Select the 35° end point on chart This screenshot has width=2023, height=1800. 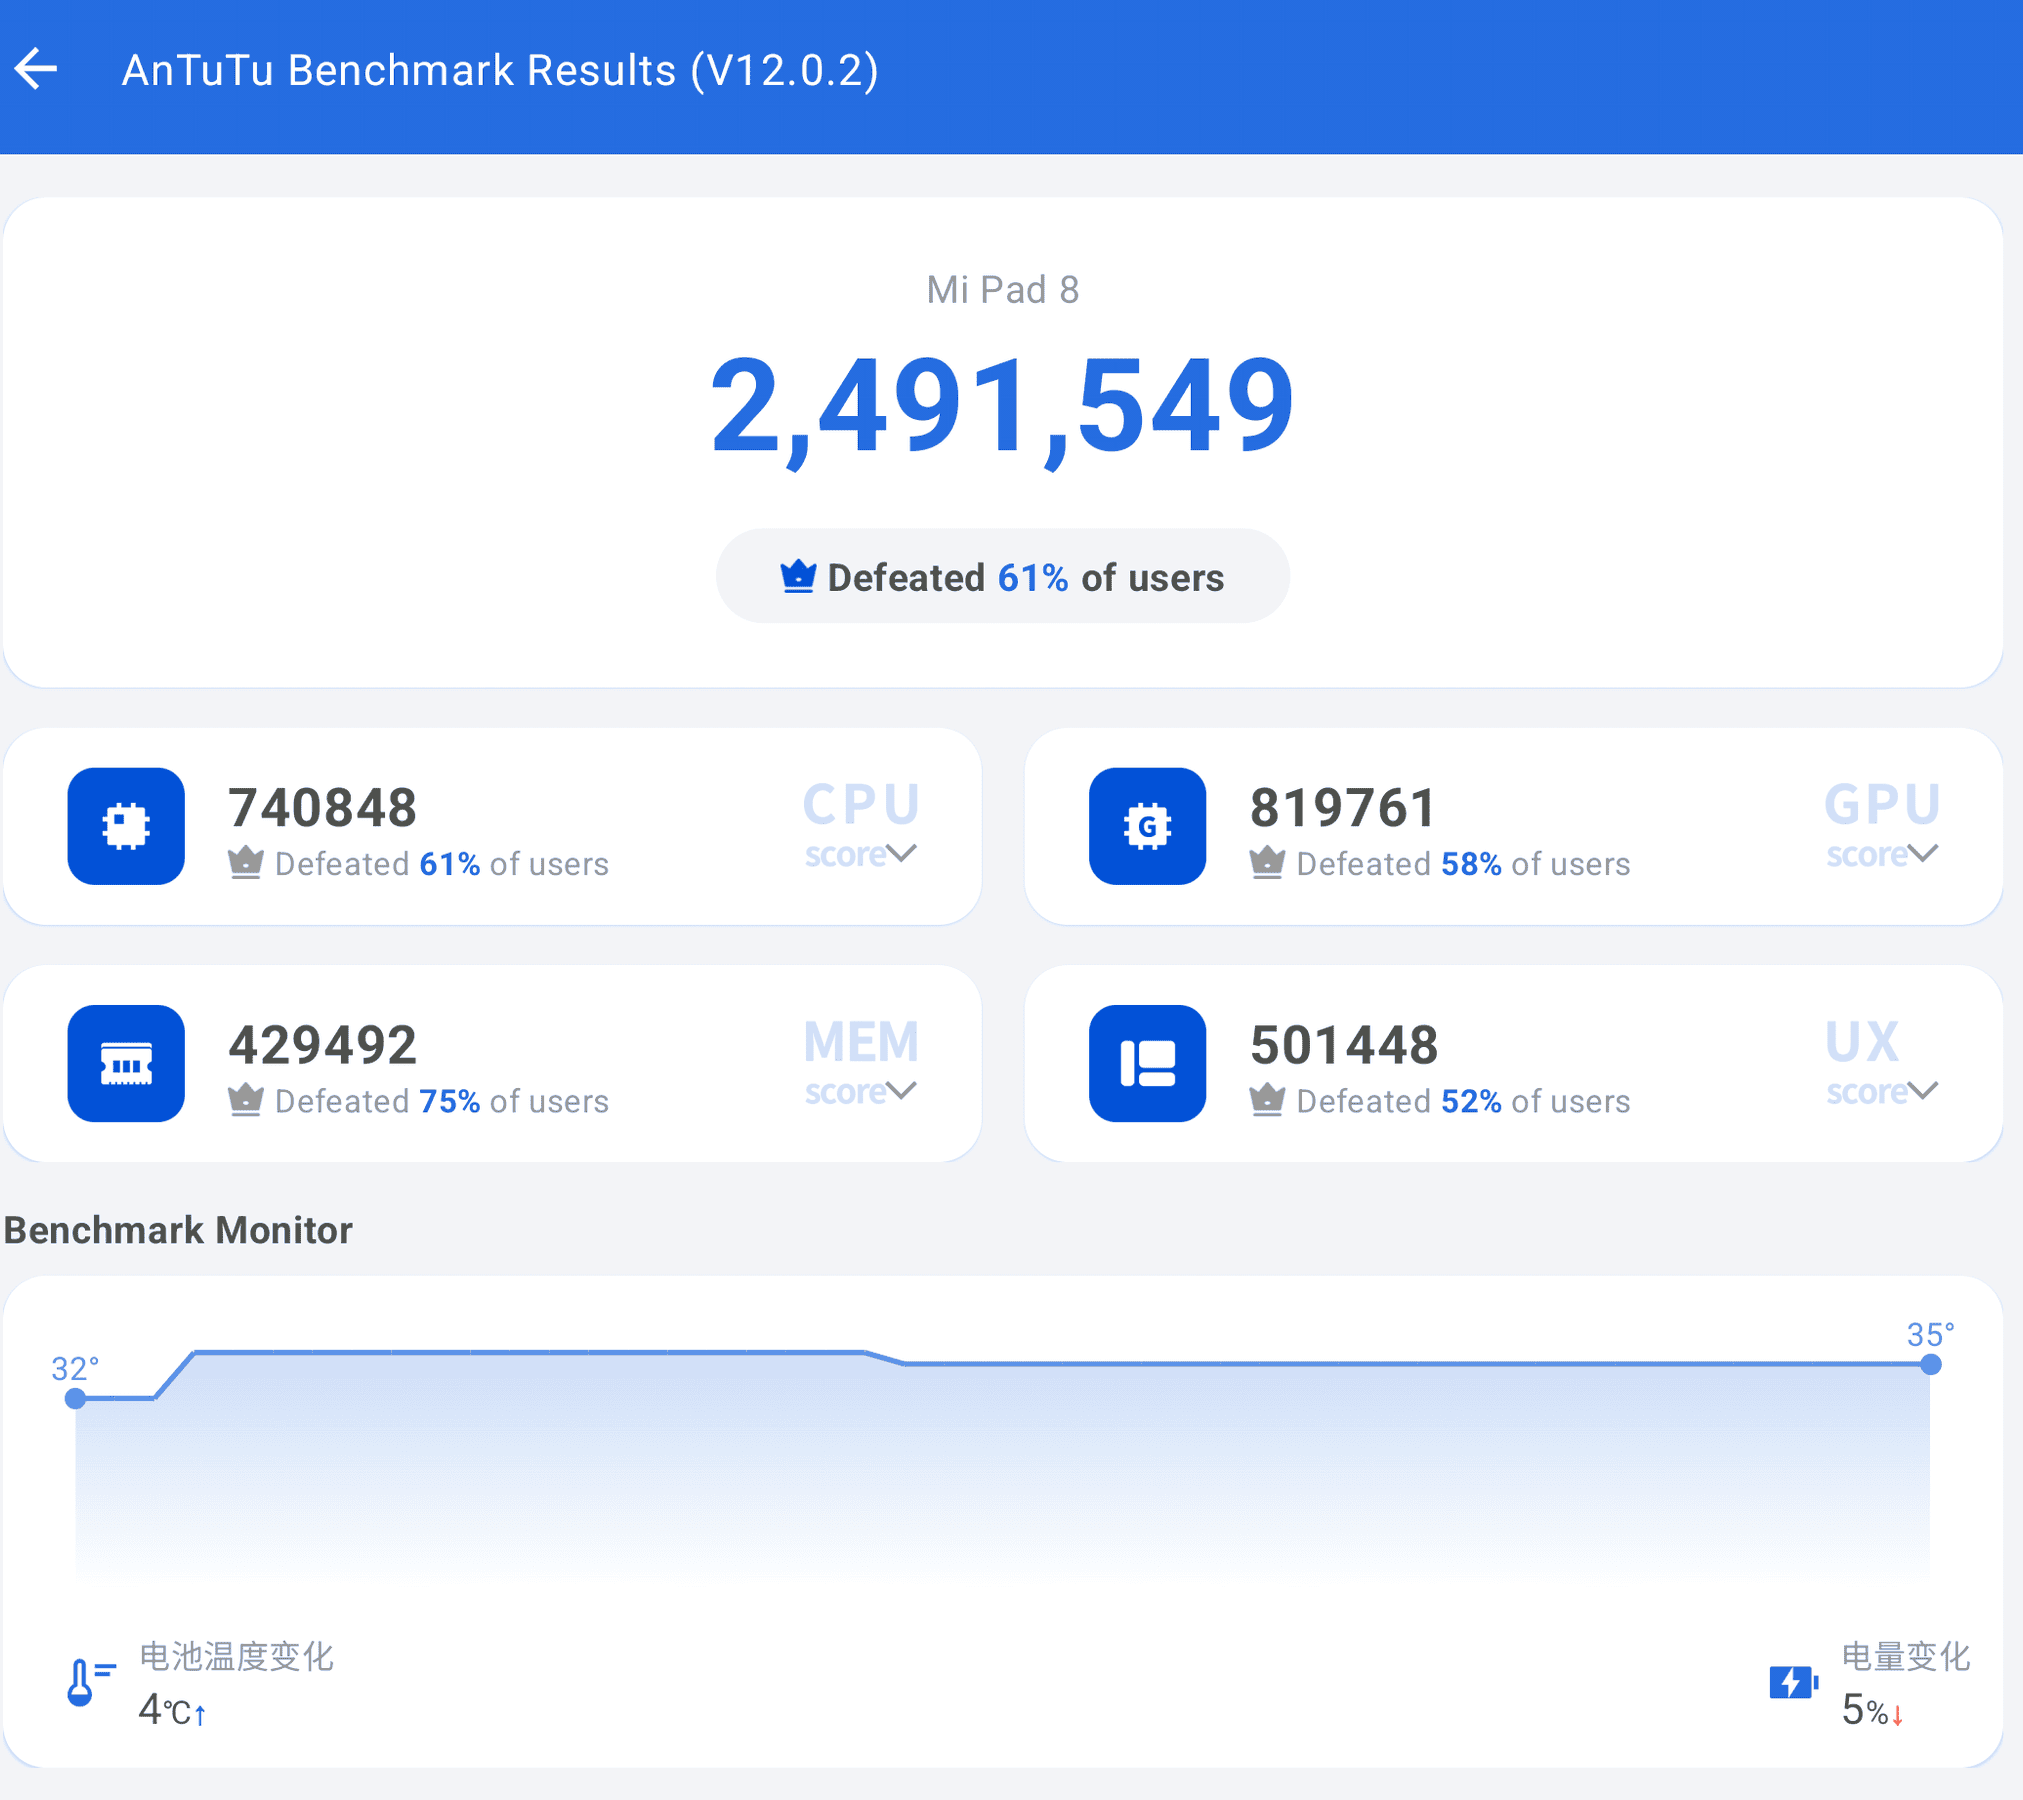[x=1931, y=1364]
